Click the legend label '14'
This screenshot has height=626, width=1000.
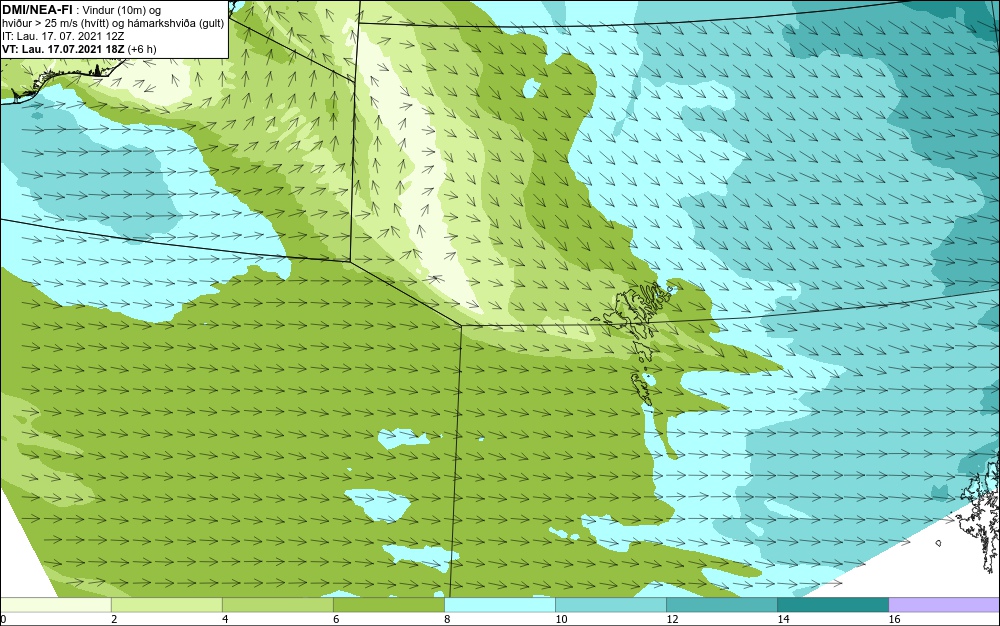[783, 619]
